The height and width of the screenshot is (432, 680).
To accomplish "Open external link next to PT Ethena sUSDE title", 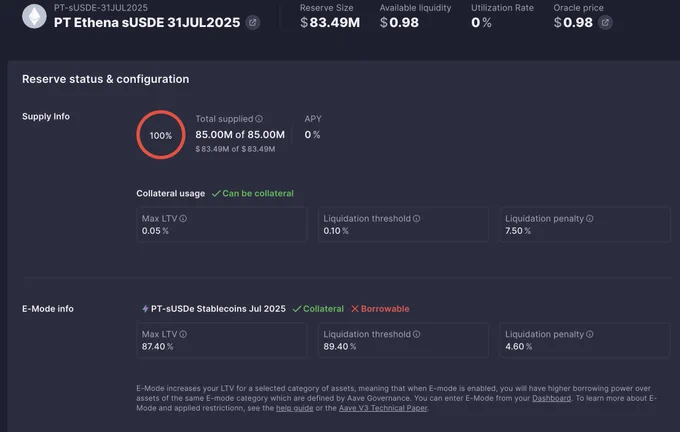I will tap(252, 23).
